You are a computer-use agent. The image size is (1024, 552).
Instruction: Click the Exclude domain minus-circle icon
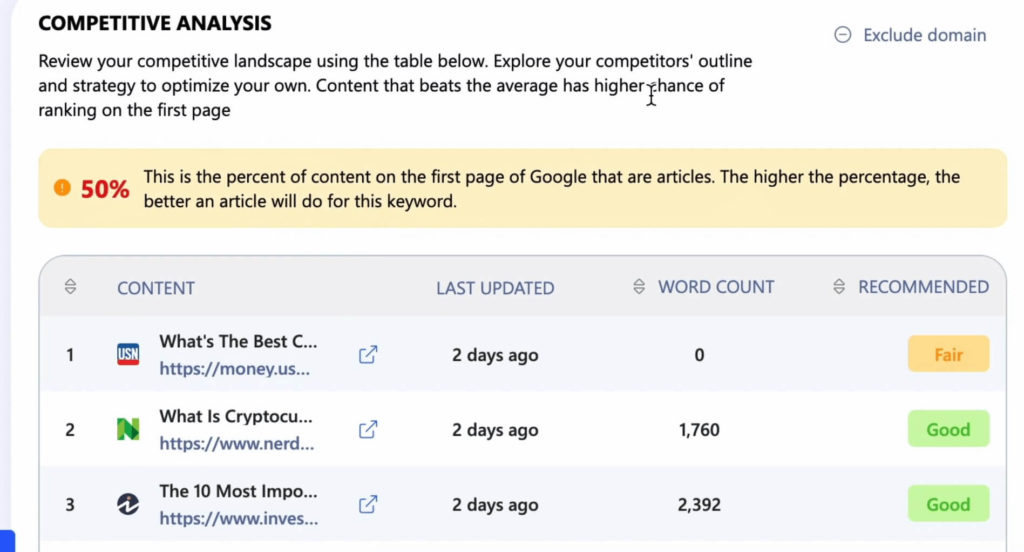(x=842, y=35)
